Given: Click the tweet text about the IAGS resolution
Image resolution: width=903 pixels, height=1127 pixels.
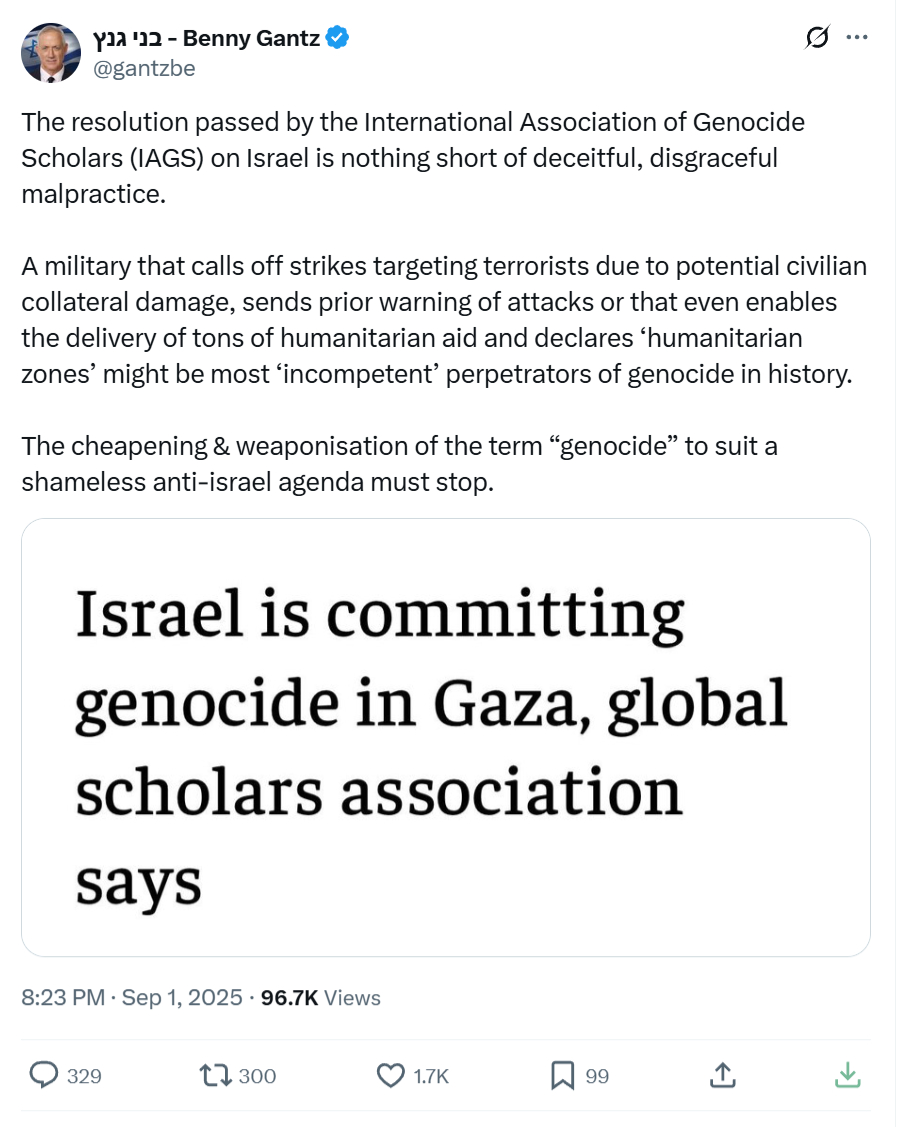Looking at the screenshot, I should (x=412, y=157).
